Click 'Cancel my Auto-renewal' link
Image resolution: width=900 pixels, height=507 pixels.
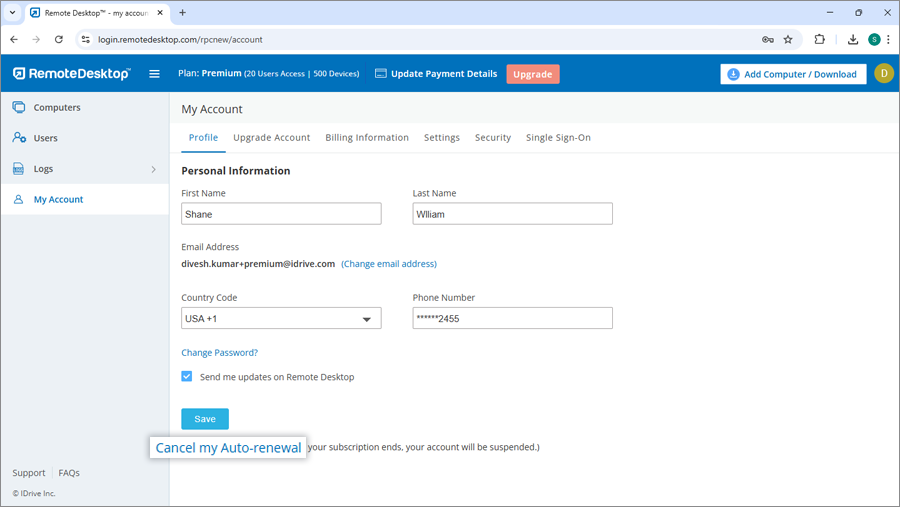[228, 448]
